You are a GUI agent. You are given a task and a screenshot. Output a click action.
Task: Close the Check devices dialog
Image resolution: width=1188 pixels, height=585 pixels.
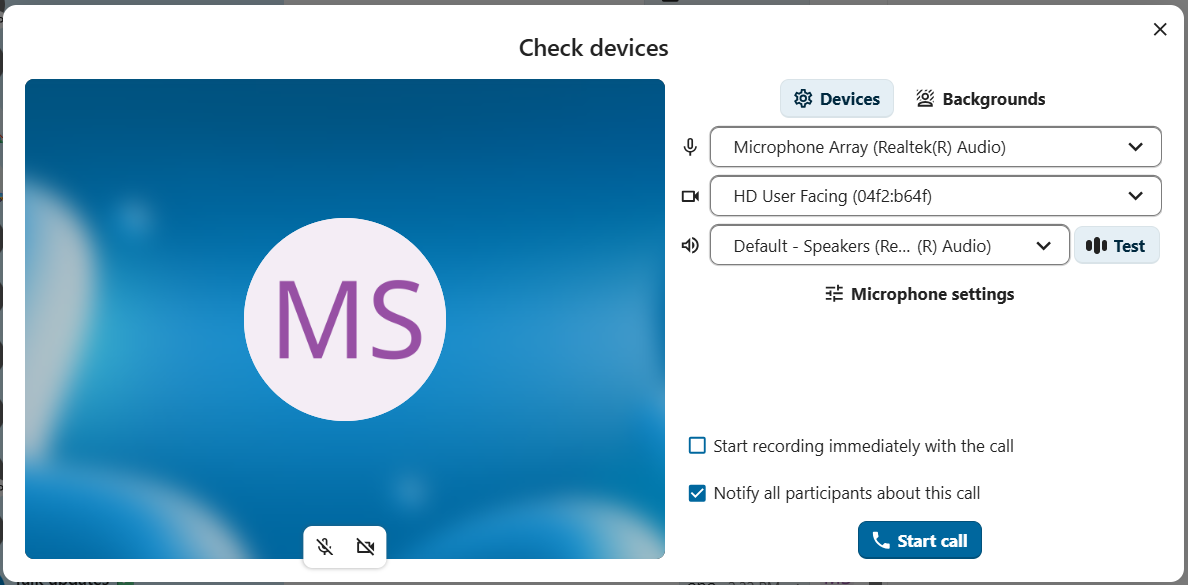[1160, 29]
